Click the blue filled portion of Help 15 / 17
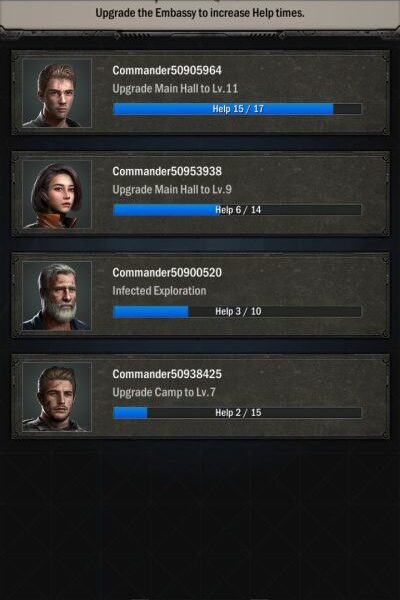Screen dimensions: 400x600 [x=223, y=109]
